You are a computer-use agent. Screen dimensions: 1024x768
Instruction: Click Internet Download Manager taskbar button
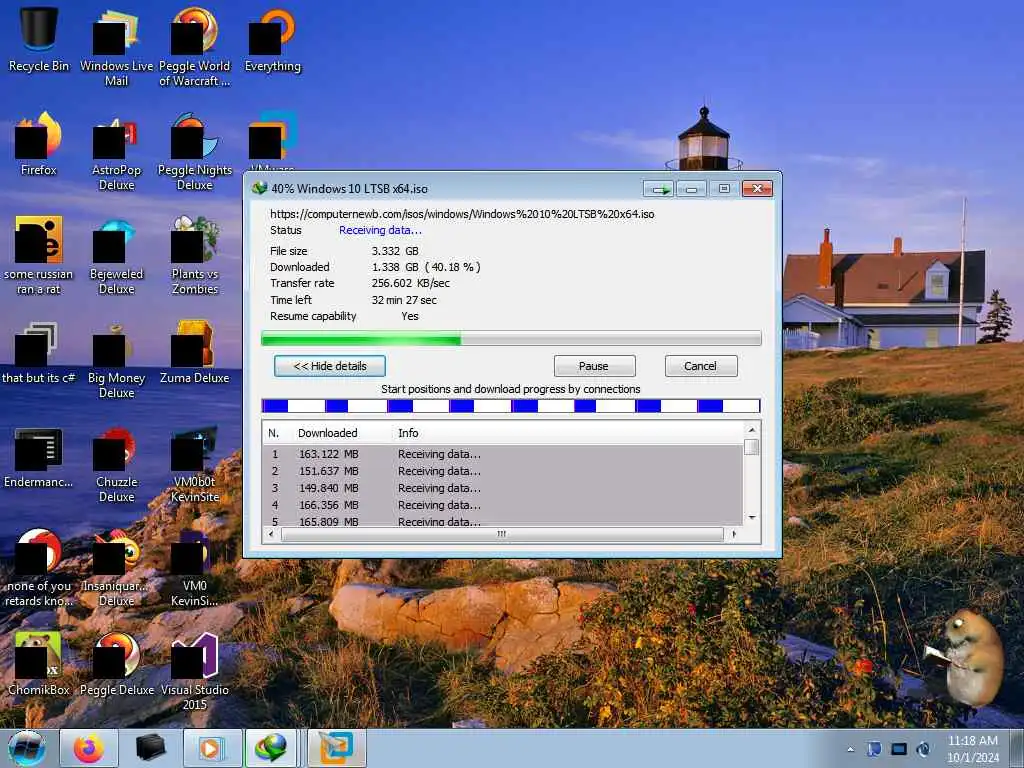(271, 748)
